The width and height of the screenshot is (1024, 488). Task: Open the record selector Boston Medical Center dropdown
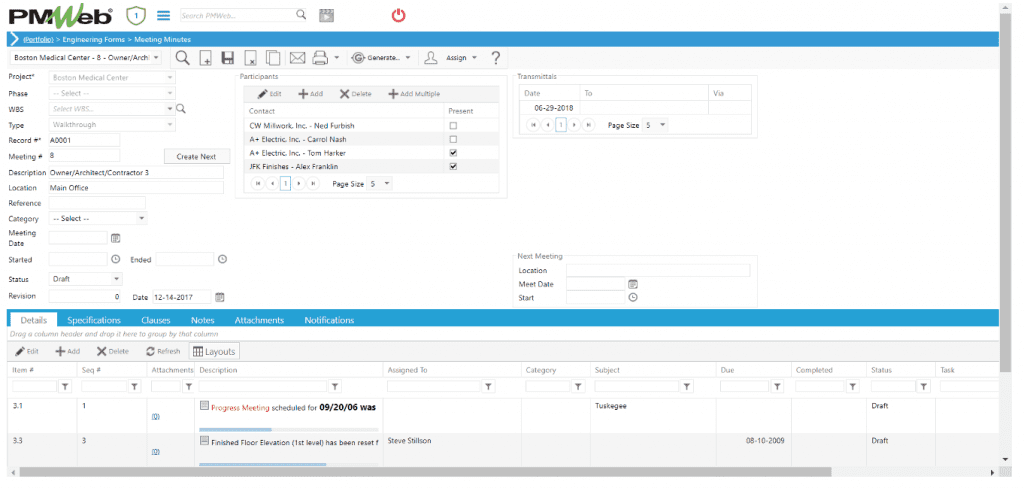156,57
